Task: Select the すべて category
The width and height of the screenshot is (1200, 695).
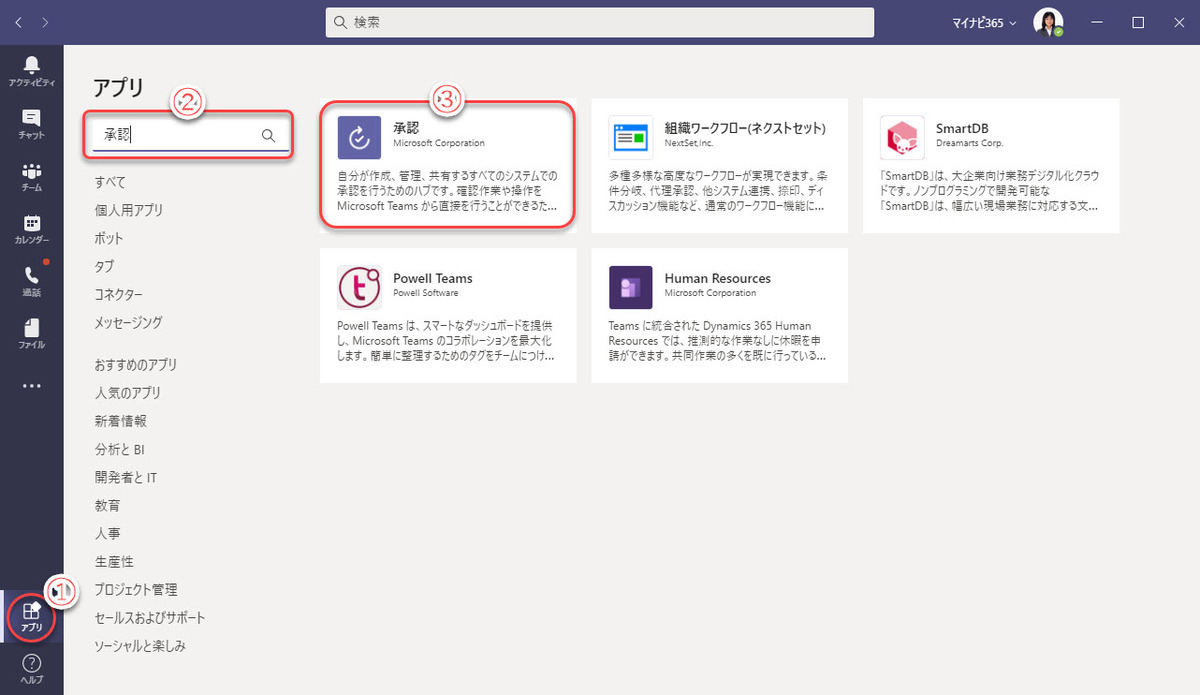Action: click(x=110, y=182)
